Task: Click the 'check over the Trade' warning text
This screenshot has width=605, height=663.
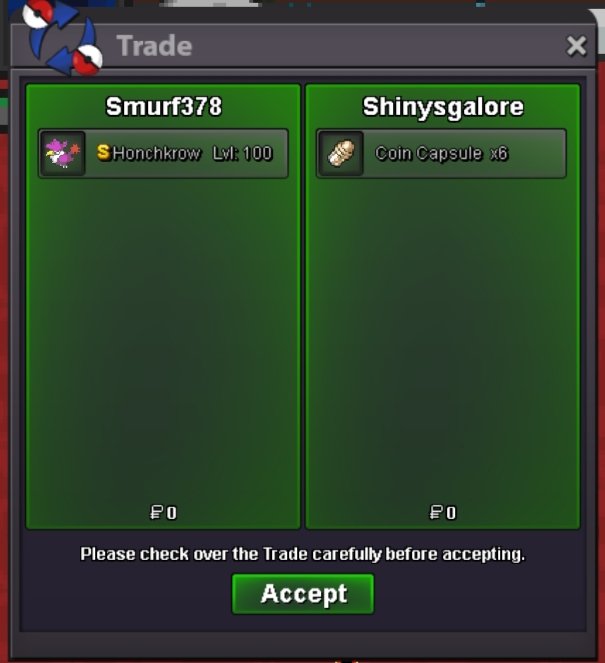Action: [302, 554]
